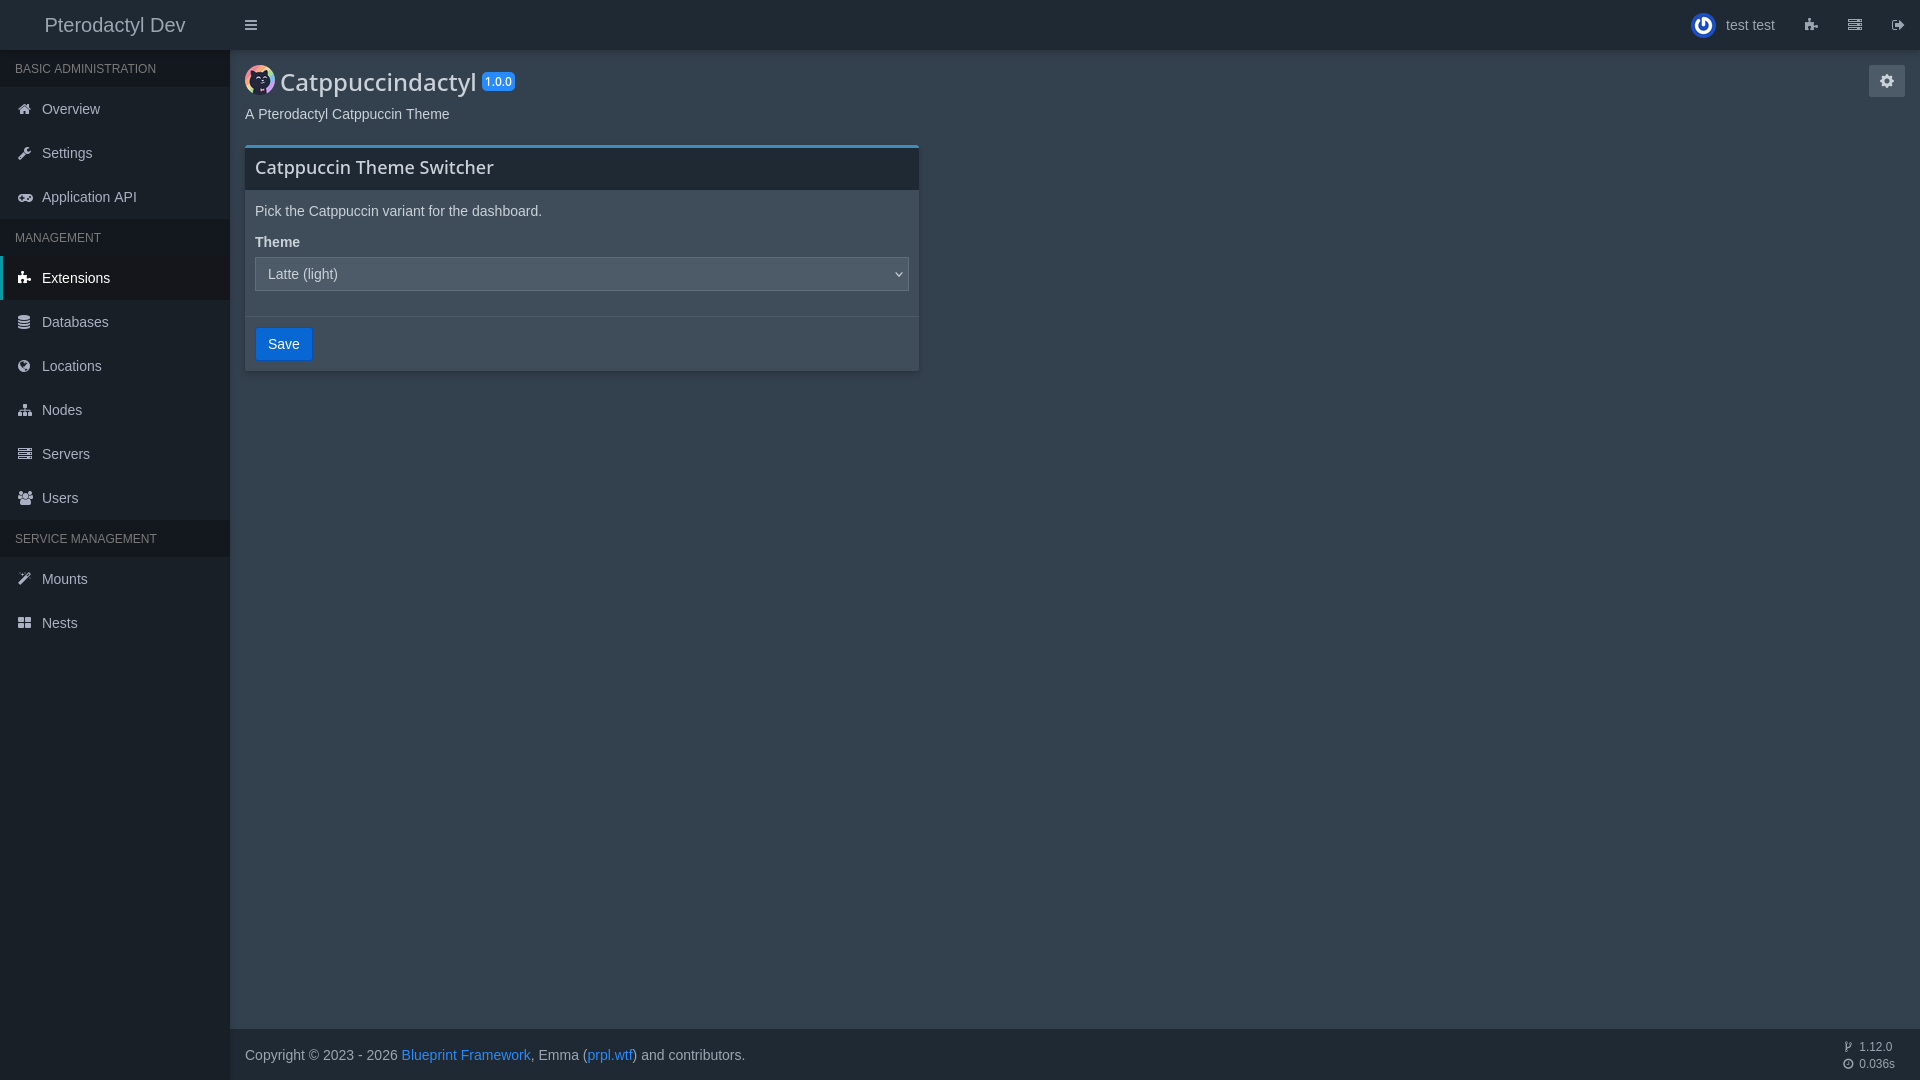Image resolution: width=1920 pixels, height=1080 pixels.
Task: Click the Catppuccindactyl cat logo
Action: 260,80
